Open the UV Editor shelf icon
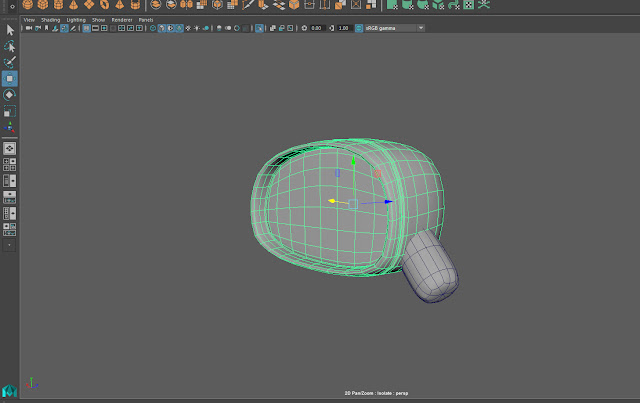640x403 pixels. tap(469, 4)
